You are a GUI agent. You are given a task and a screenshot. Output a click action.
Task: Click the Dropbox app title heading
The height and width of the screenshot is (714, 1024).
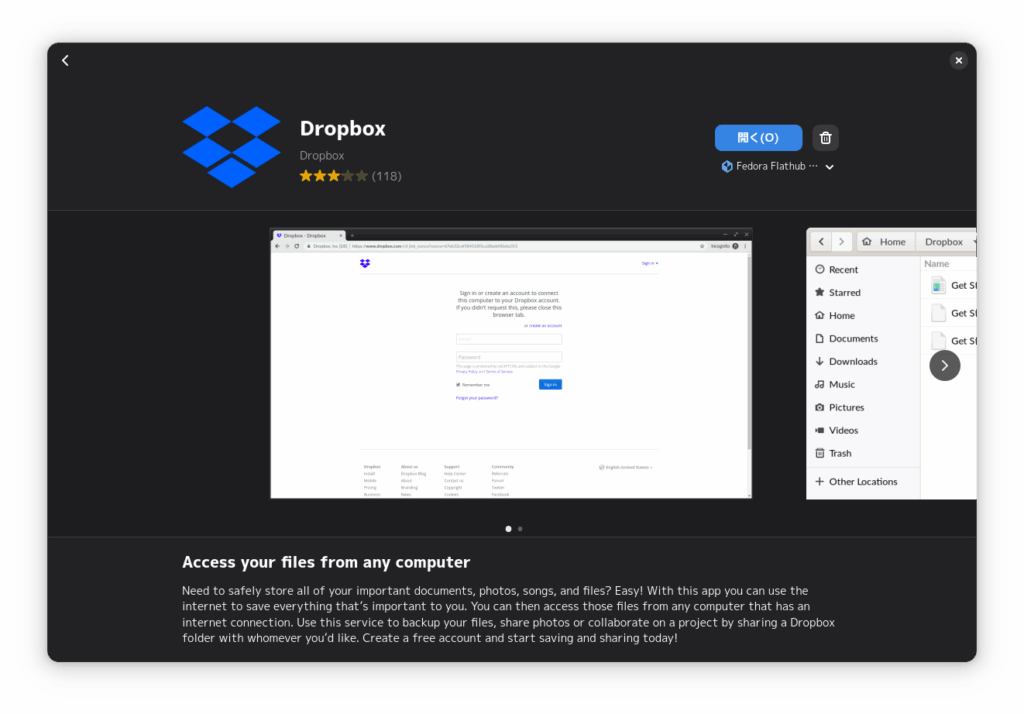point(343,128)
